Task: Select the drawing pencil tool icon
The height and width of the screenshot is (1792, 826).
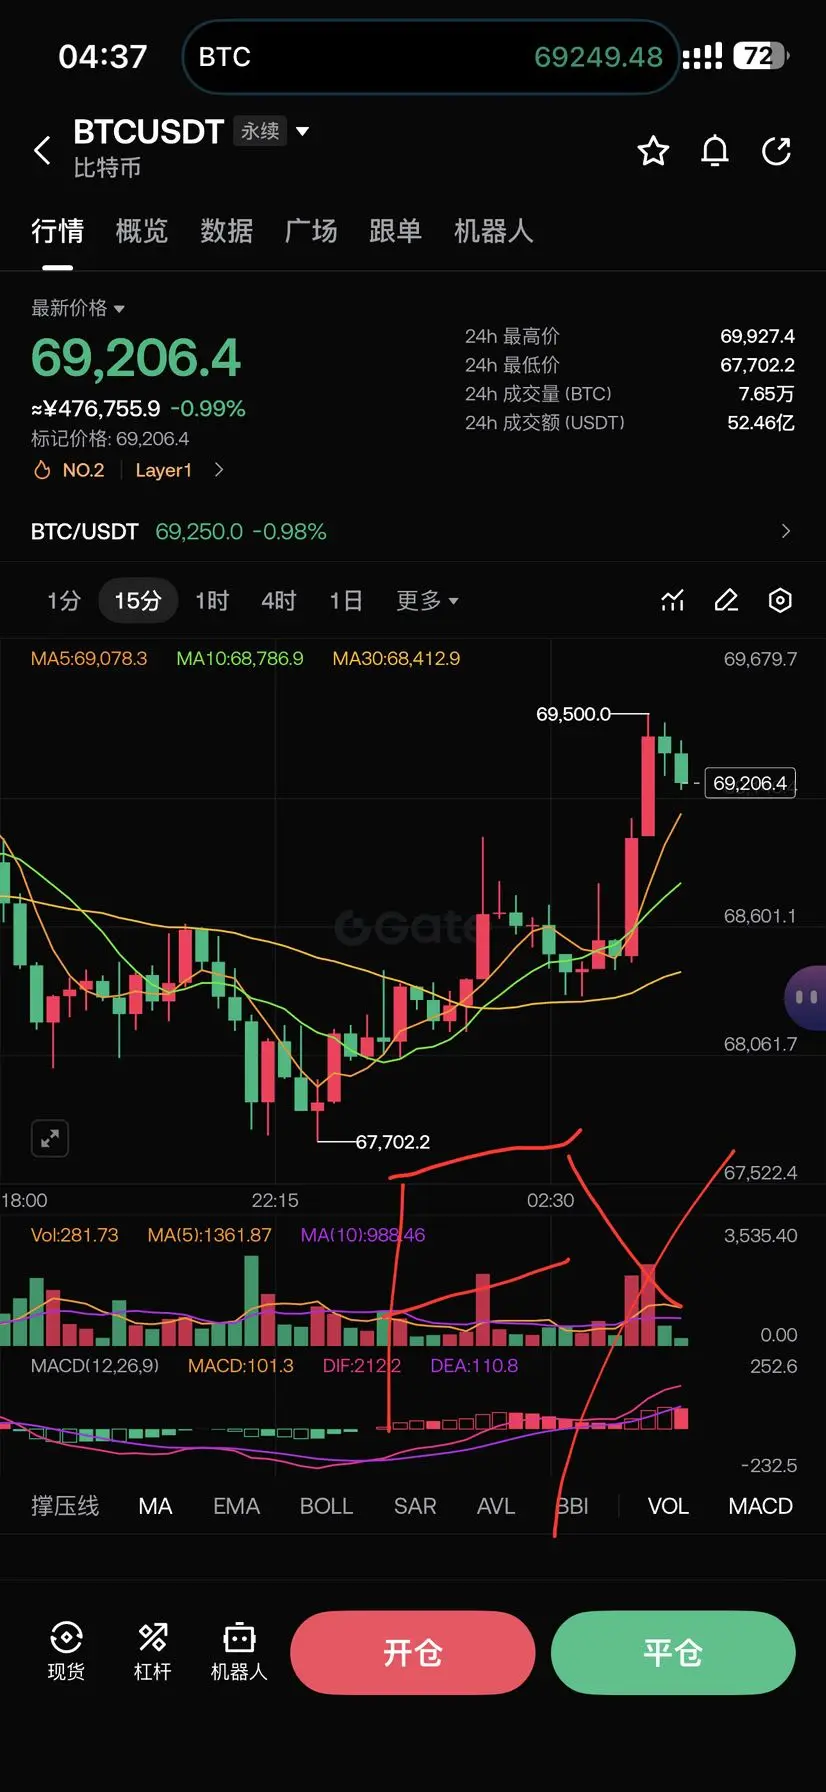Action: pos(726,600)
